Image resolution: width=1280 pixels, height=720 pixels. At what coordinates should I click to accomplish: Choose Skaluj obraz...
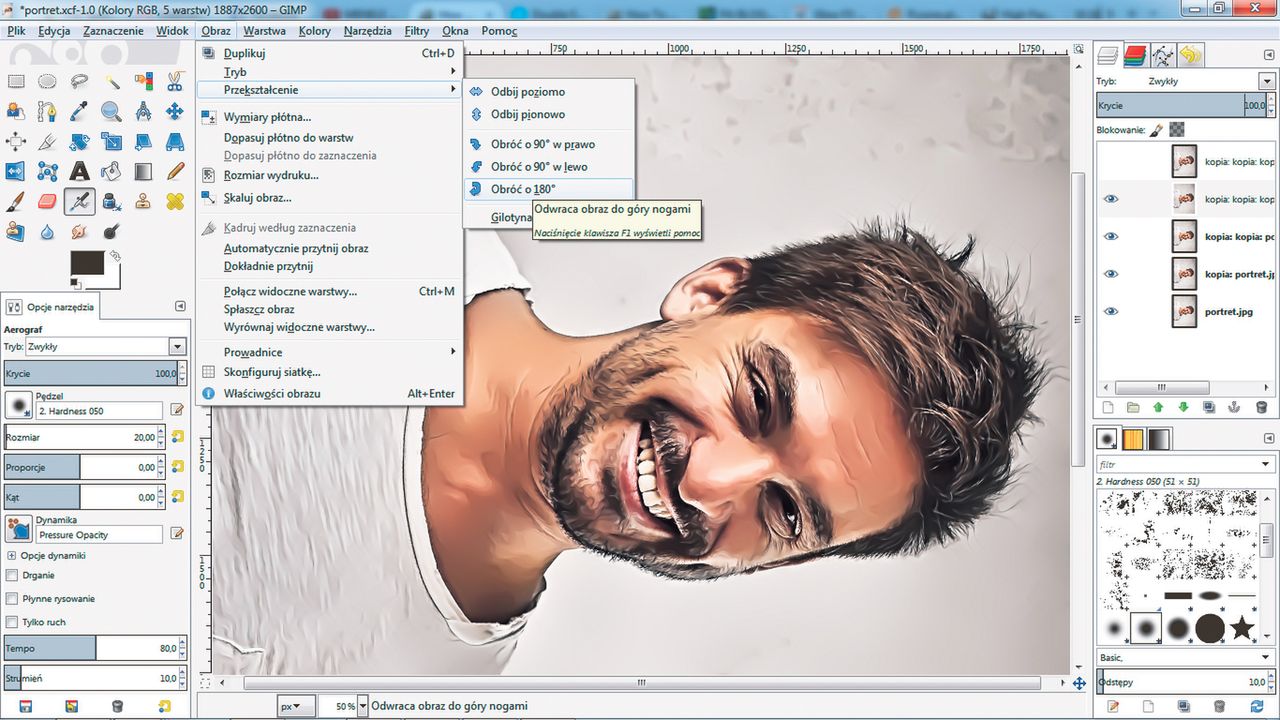pyautogui.click(x=329, y=198)
